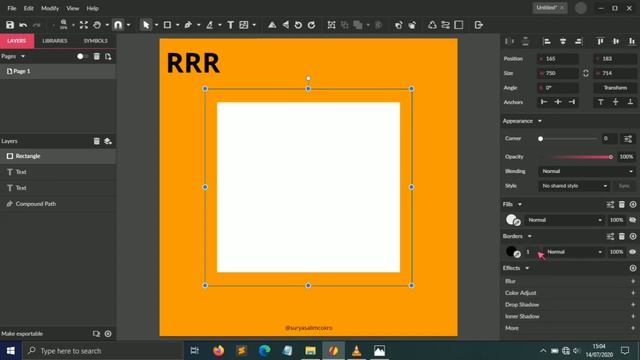This screenshot has height=360, width=640.
Task: Open the File menu
Action: (x=12, y=8)
